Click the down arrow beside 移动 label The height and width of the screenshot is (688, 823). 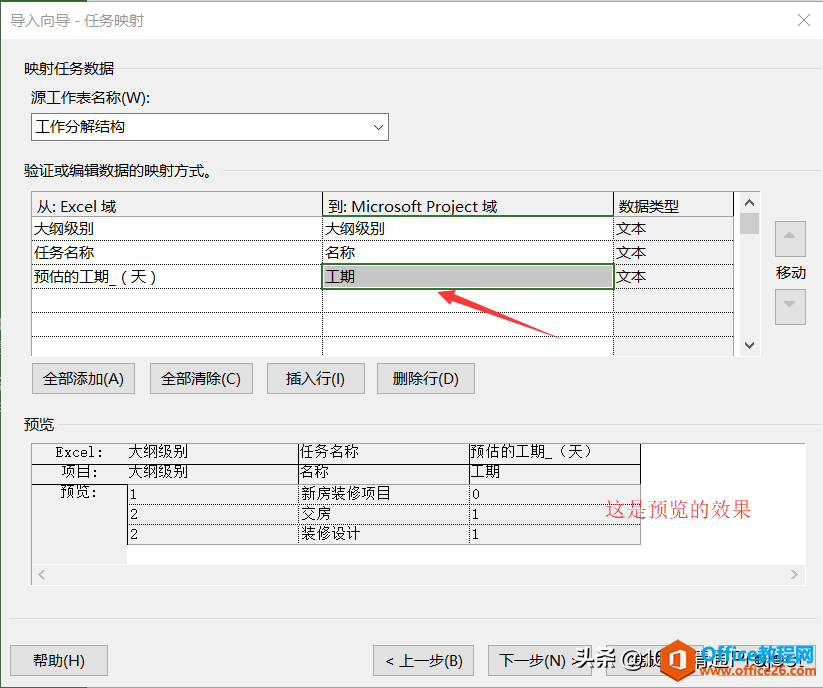point(789,307)
